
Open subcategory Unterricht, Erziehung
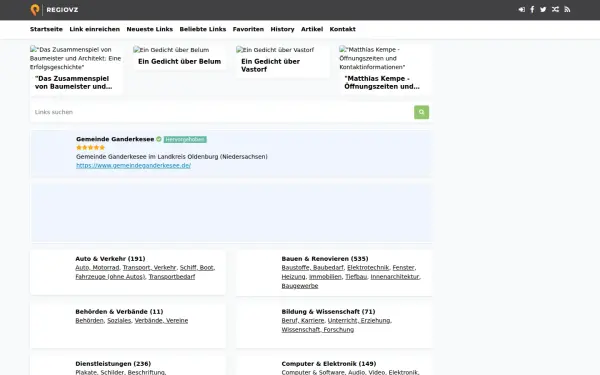click(x=359, y=321)
